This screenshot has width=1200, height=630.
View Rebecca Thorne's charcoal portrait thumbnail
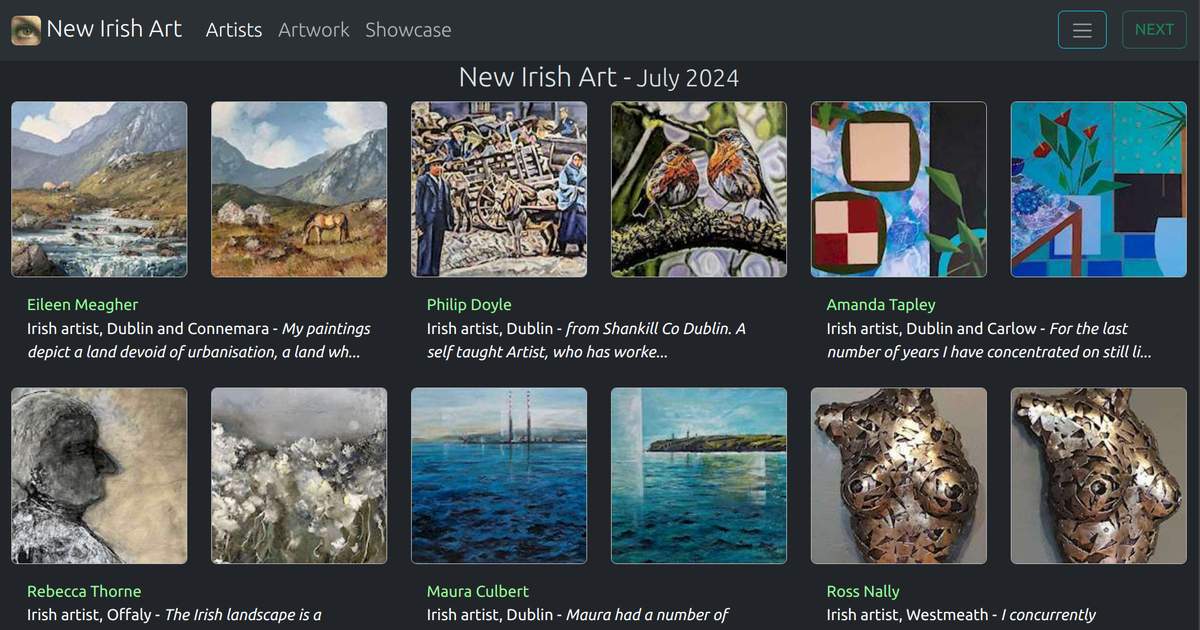click(x=99, y=475)
